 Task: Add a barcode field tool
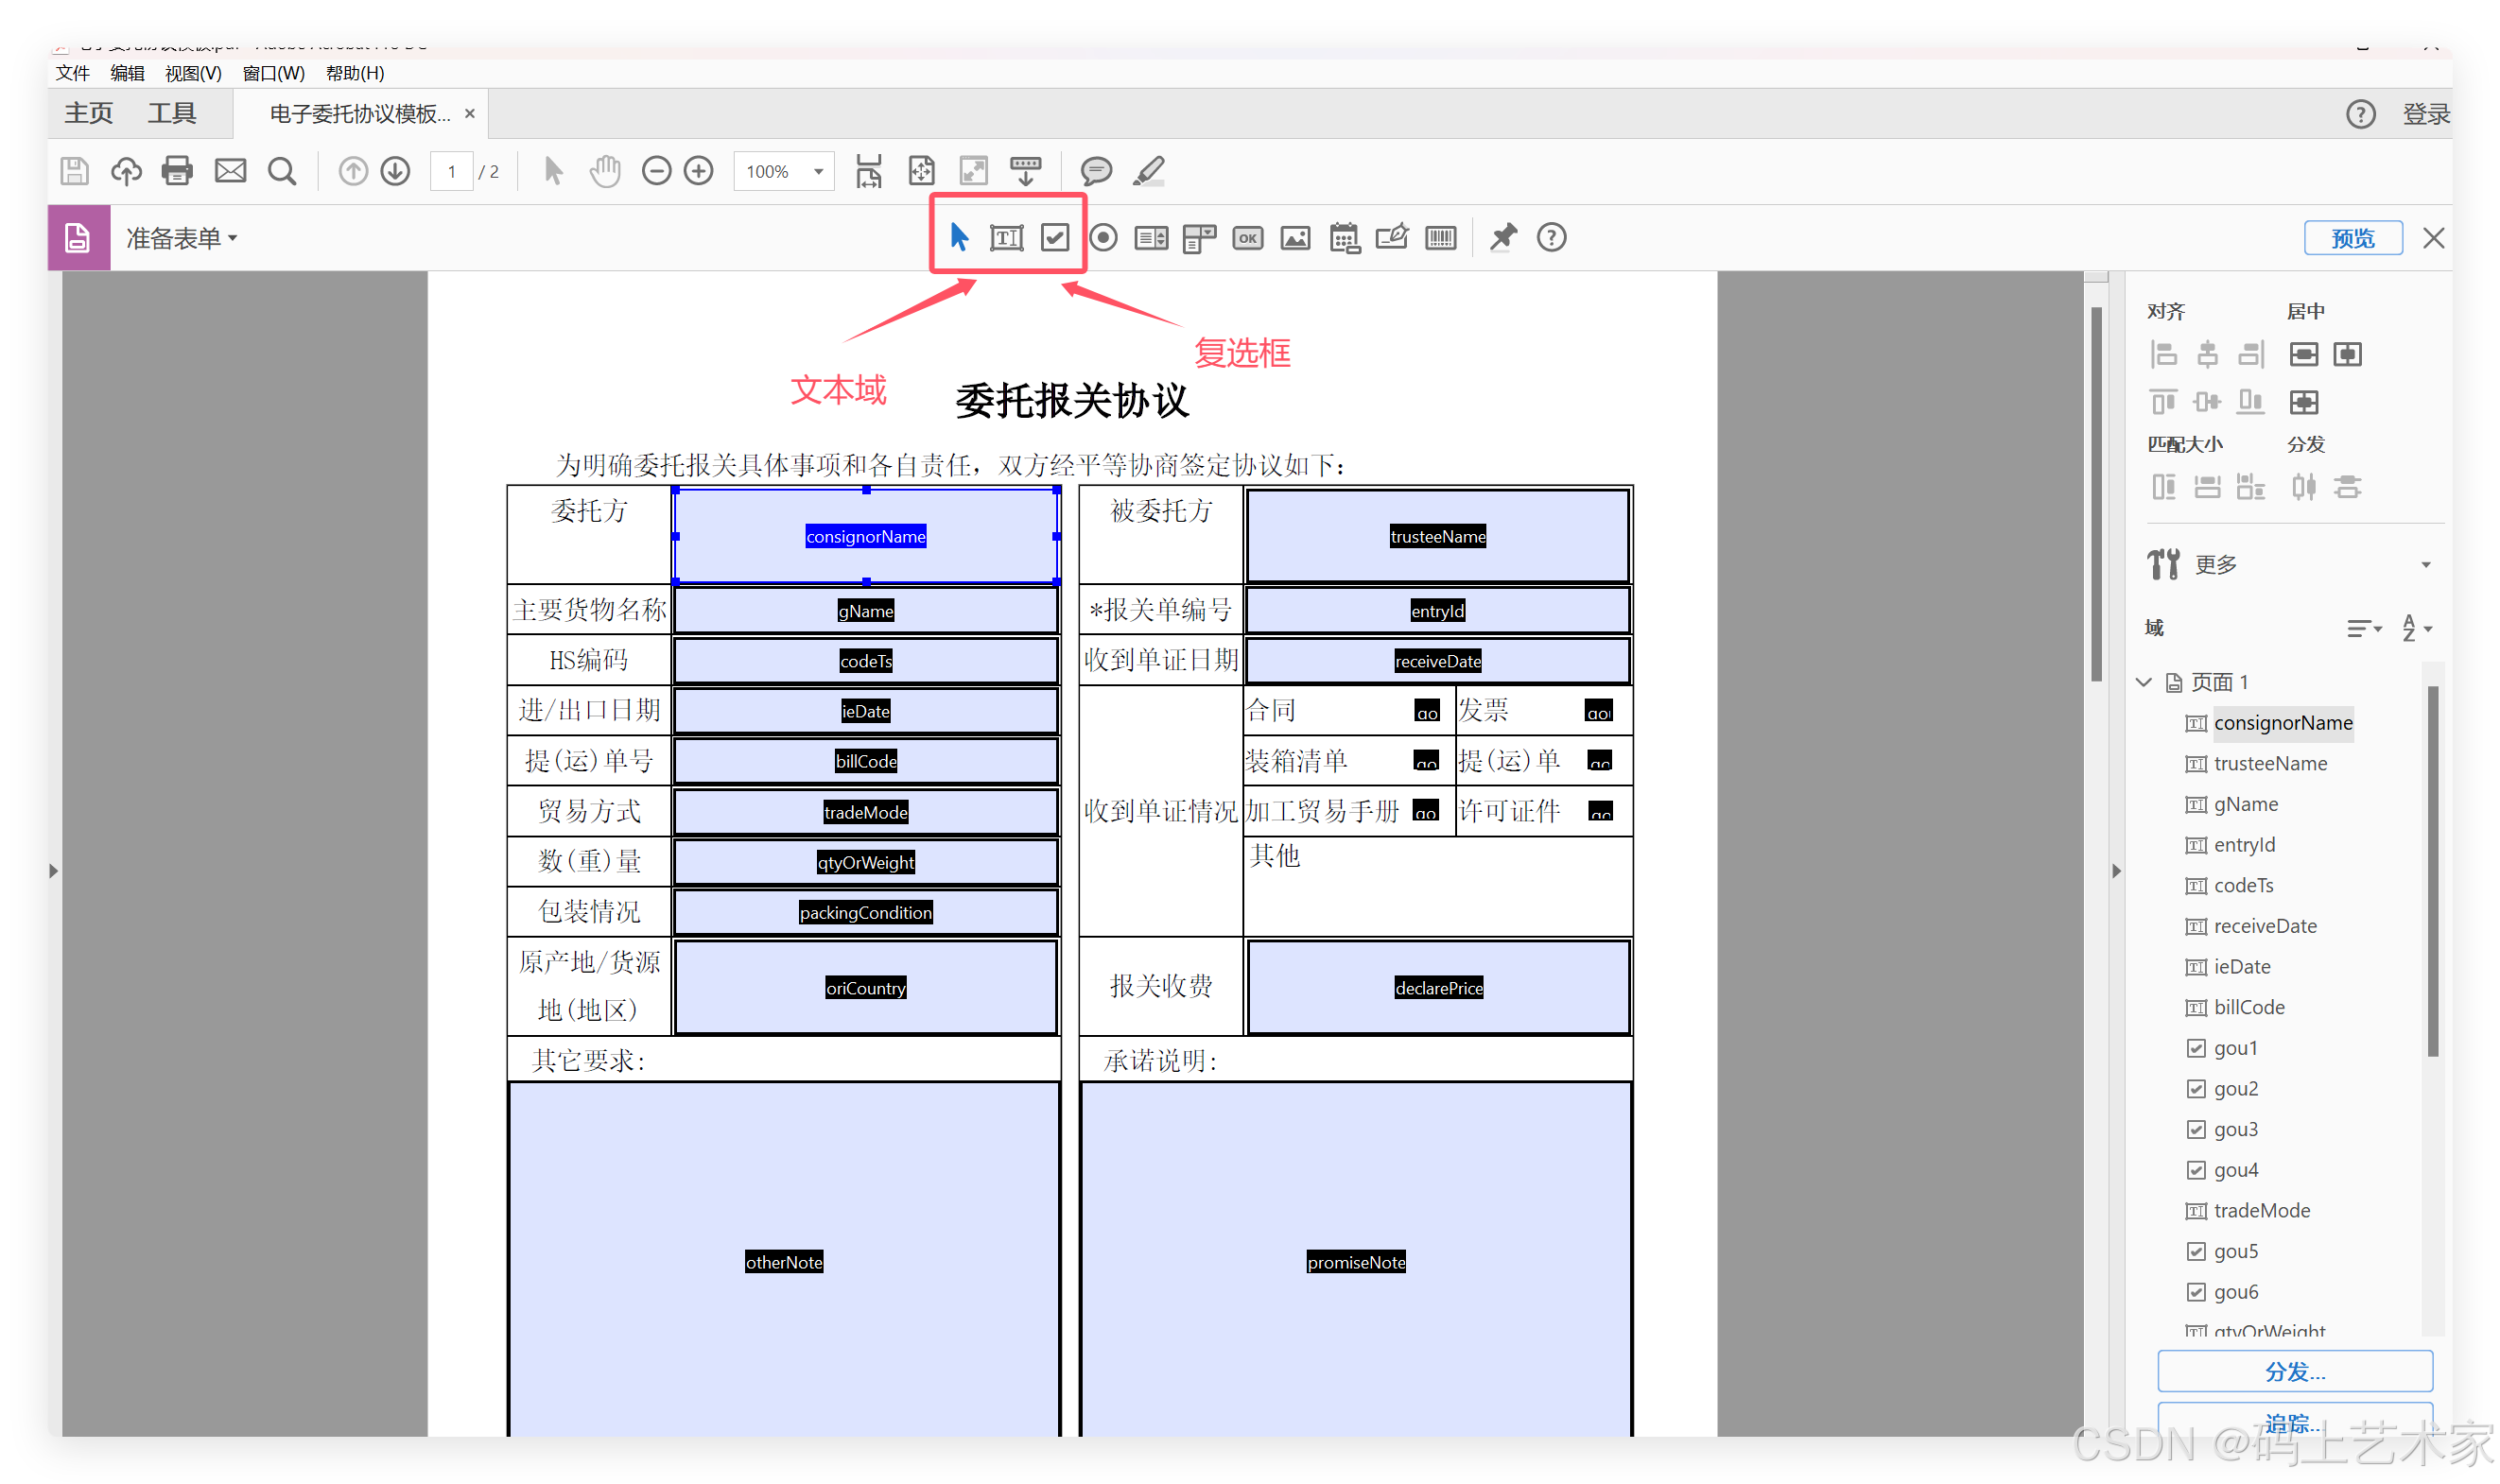click(1440, 238)
